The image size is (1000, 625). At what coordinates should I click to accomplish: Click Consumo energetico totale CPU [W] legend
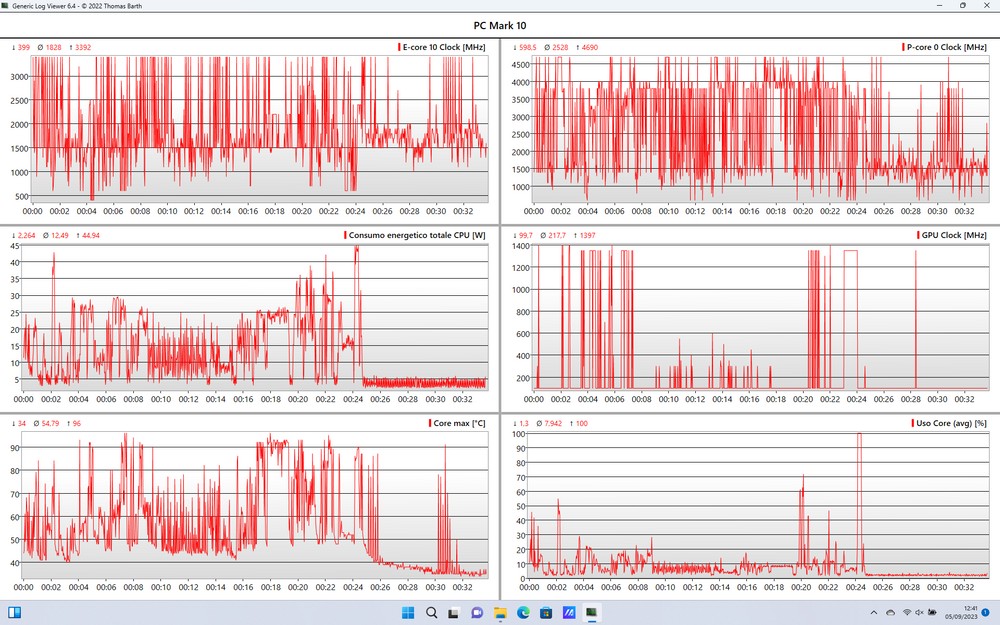pos(417,235)
